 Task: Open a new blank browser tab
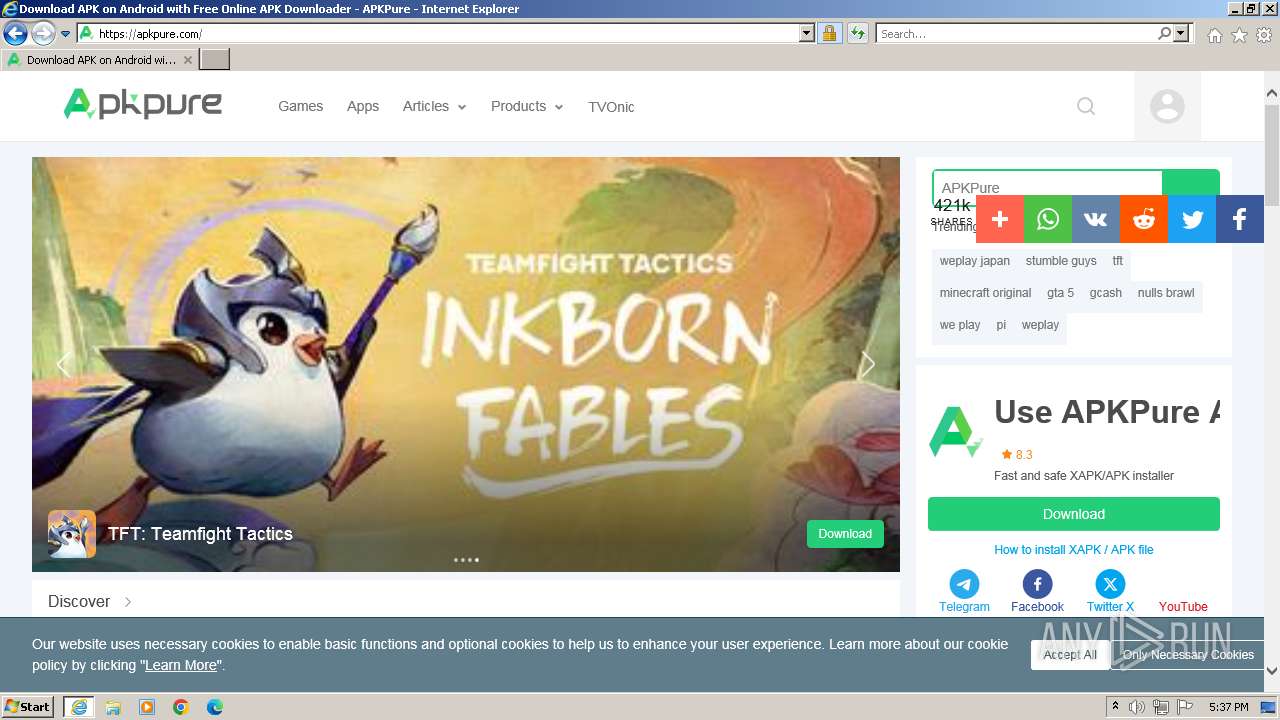(215, 60)
